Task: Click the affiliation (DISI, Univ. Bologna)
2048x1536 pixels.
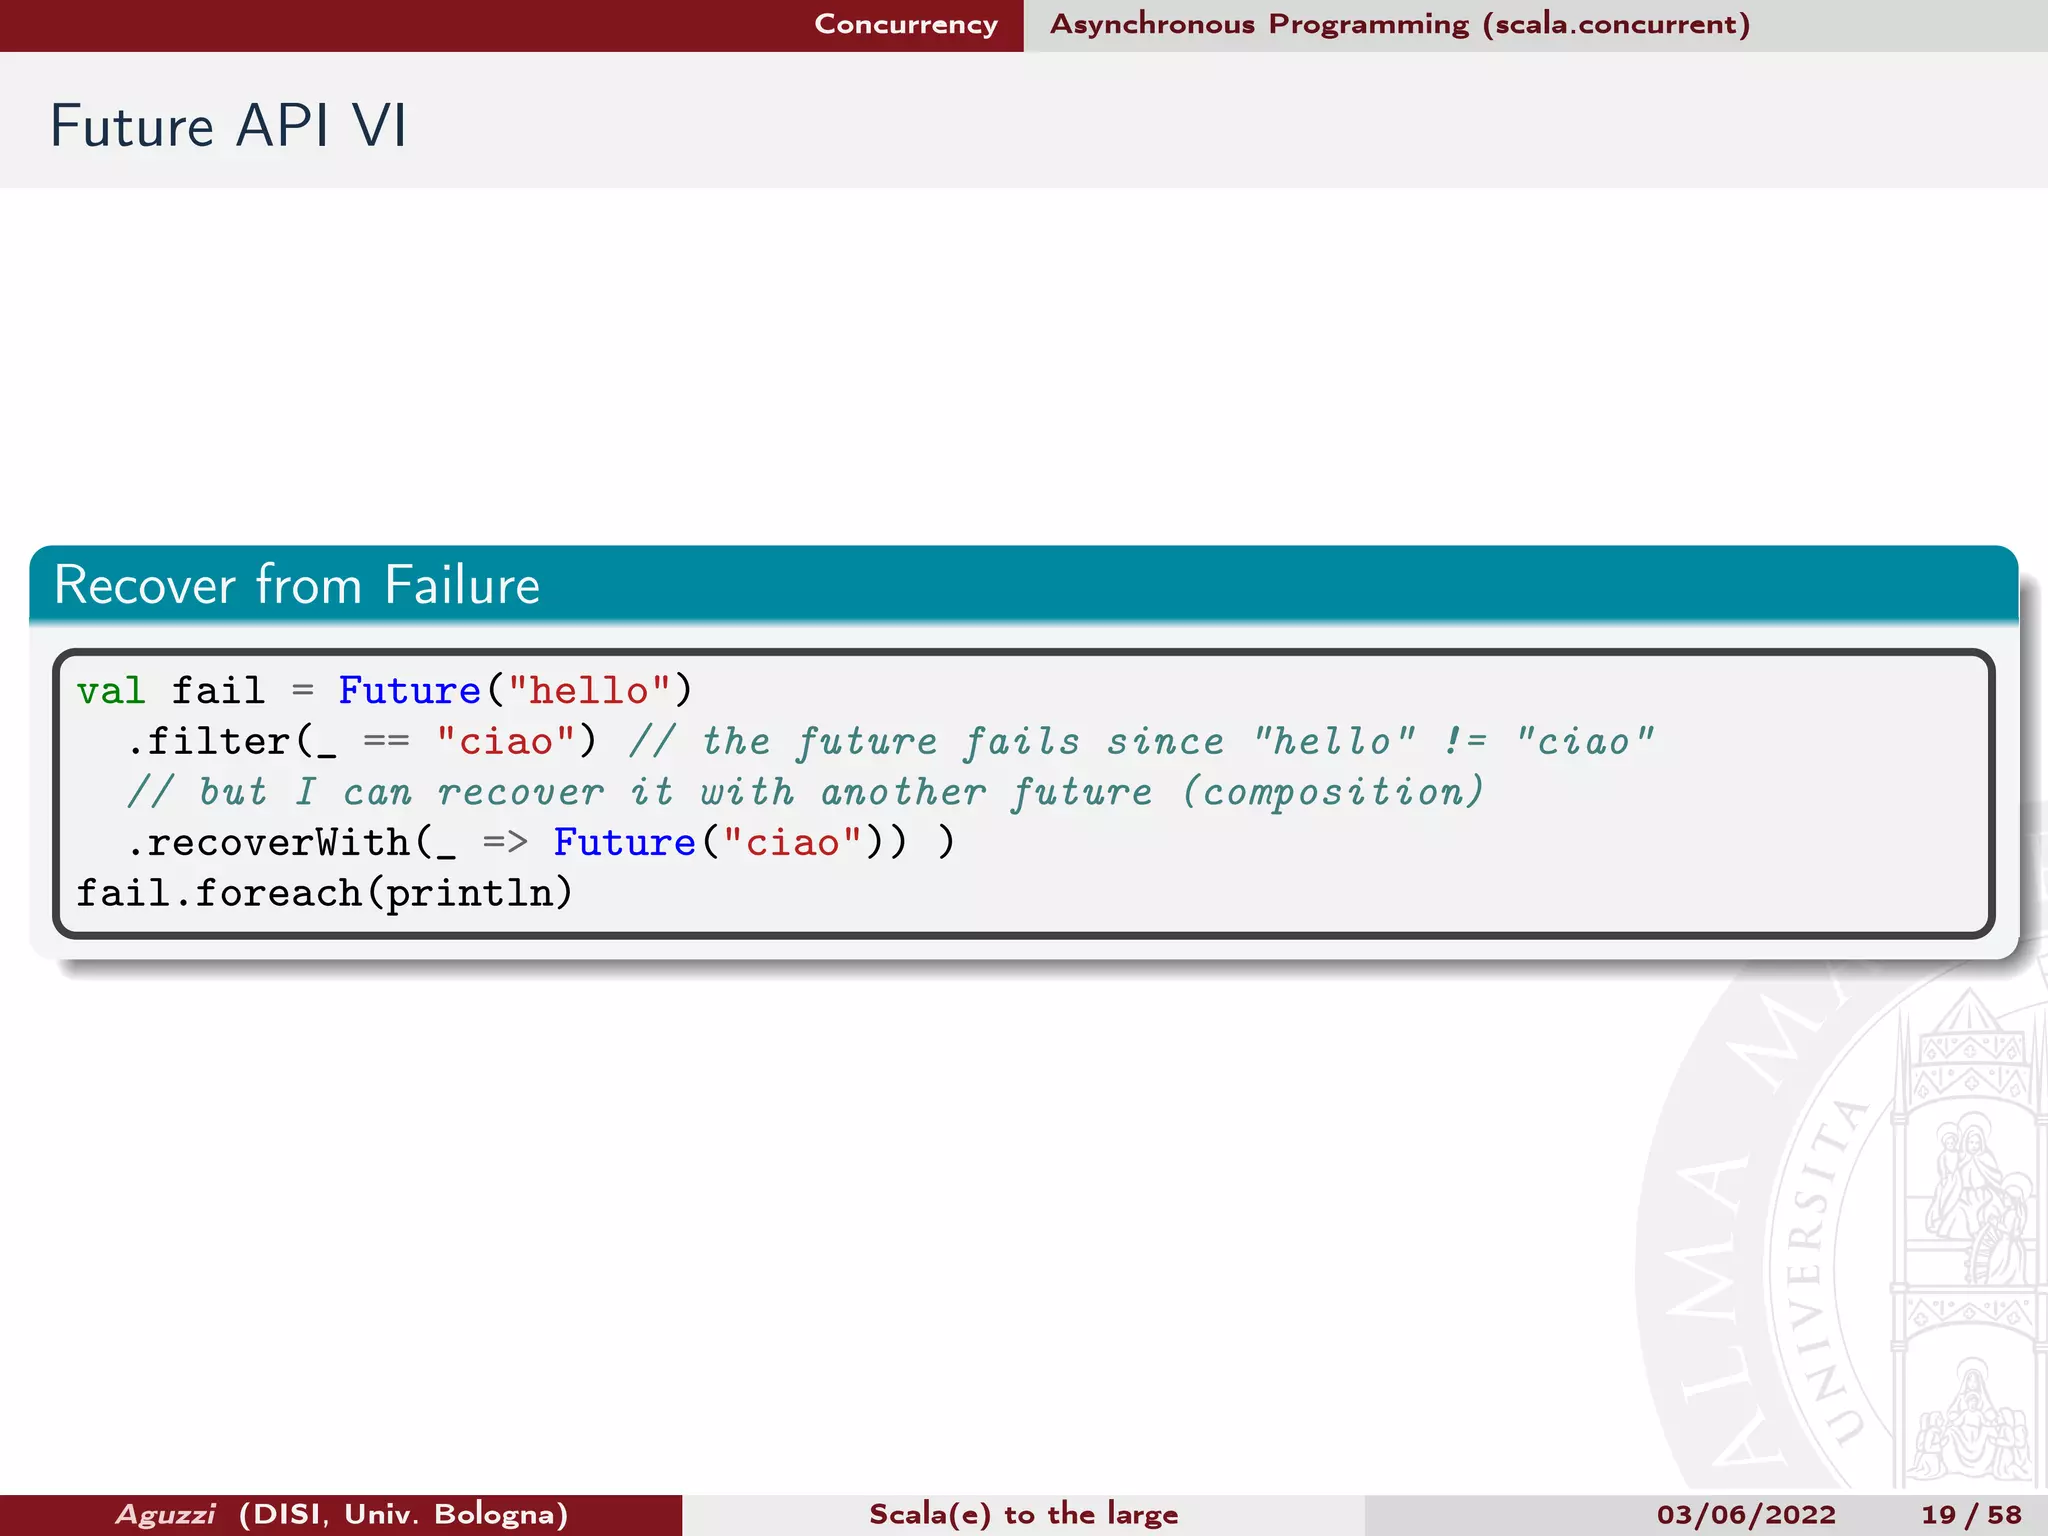Action: pyautogui.click(x=404, y=1514)
